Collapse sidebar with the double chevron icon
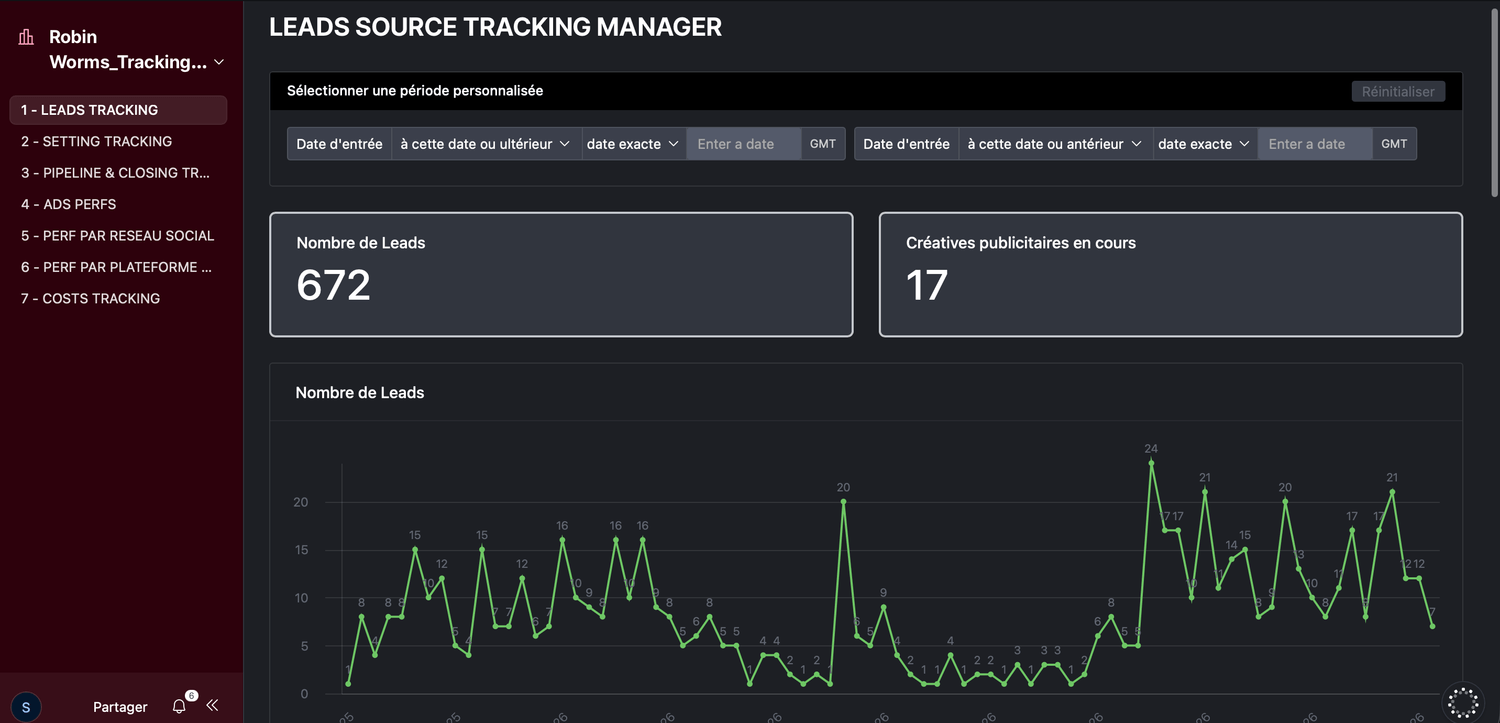This screenshot has width=1500, height=723. pos(212,705)
